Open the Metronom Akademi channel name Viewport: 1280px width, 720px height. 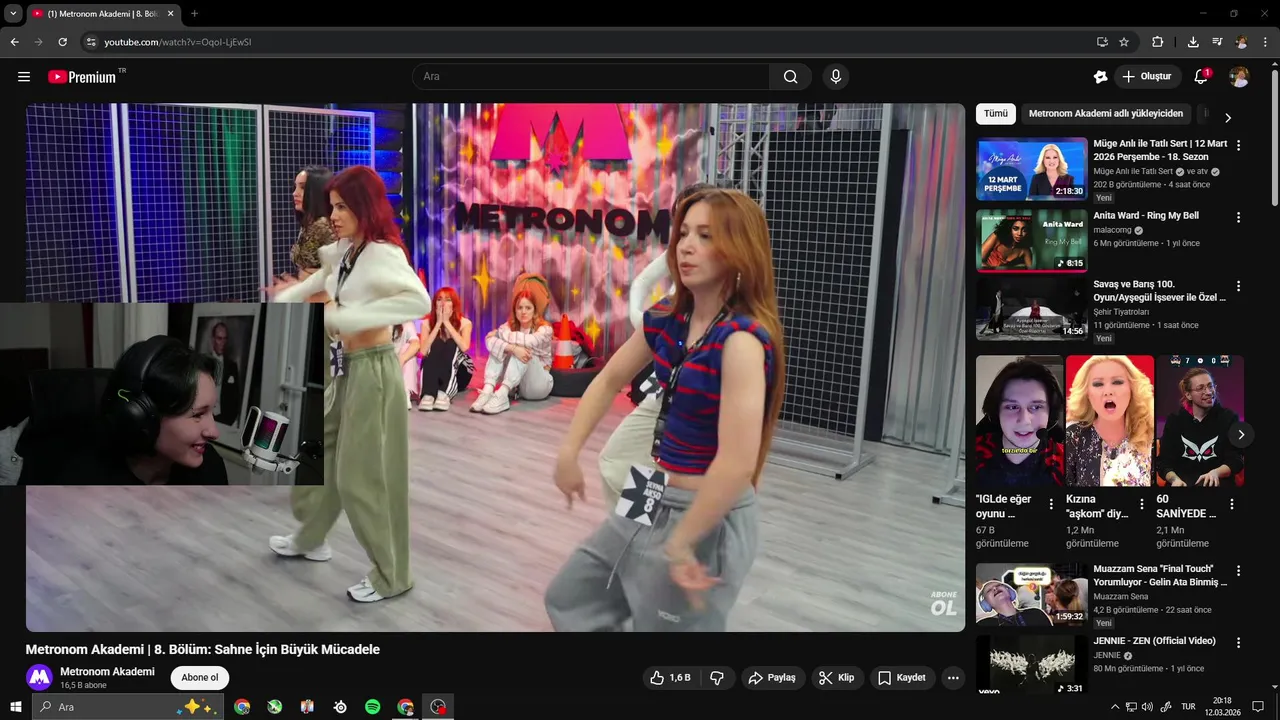coord(107,672)
